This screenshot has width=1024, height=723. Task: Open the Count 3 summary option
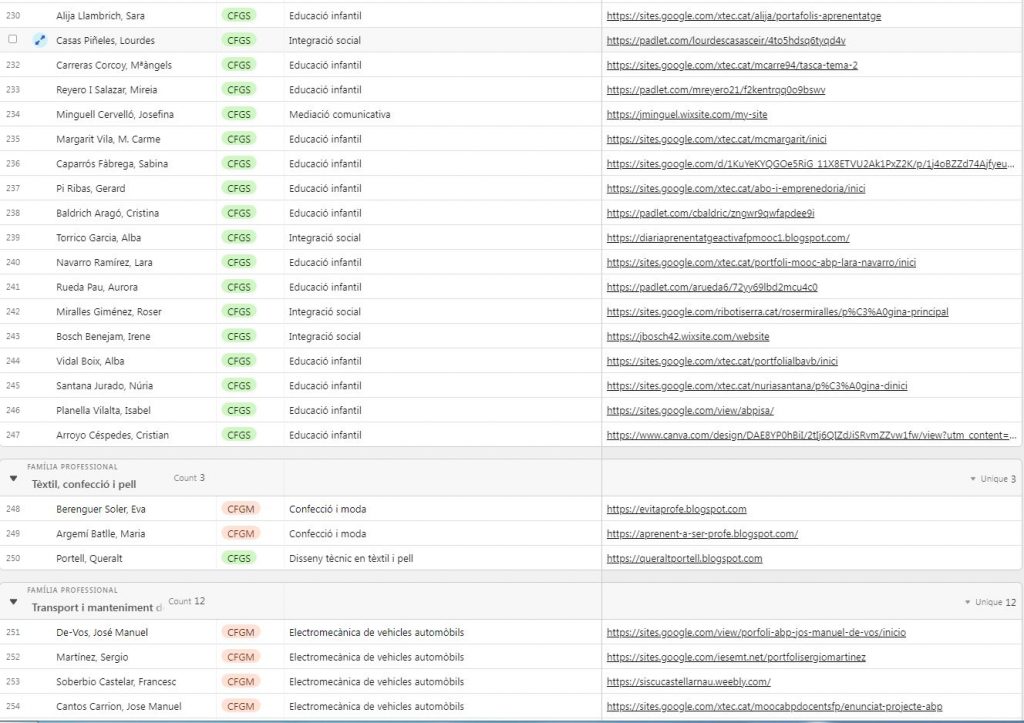pyautogui.click(x=189, y=478)
